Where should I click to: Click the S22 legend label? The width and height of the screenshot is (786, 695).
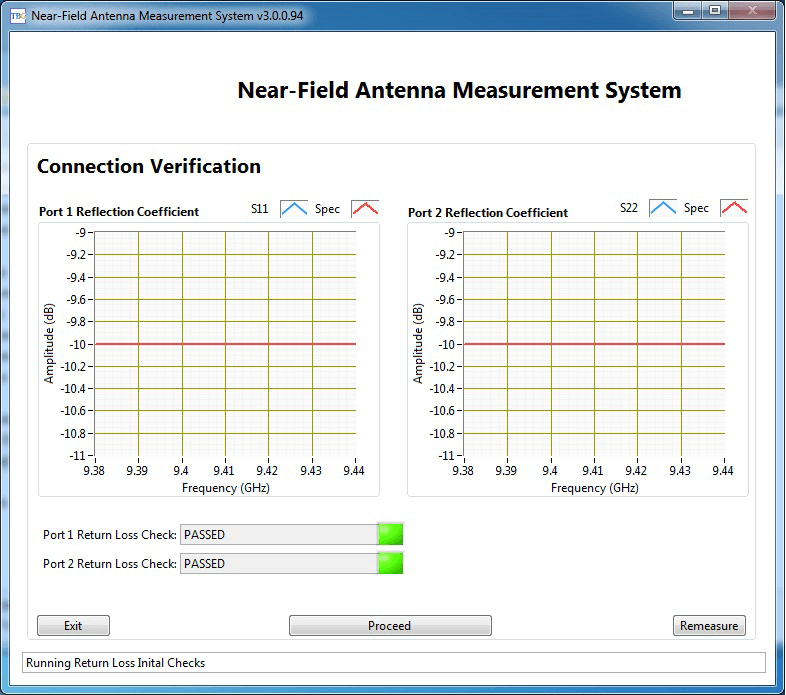pos(629,208)
